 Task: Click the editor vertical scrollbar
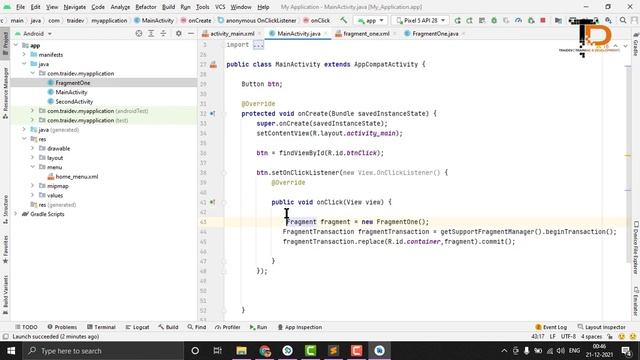tap(628, 163)
